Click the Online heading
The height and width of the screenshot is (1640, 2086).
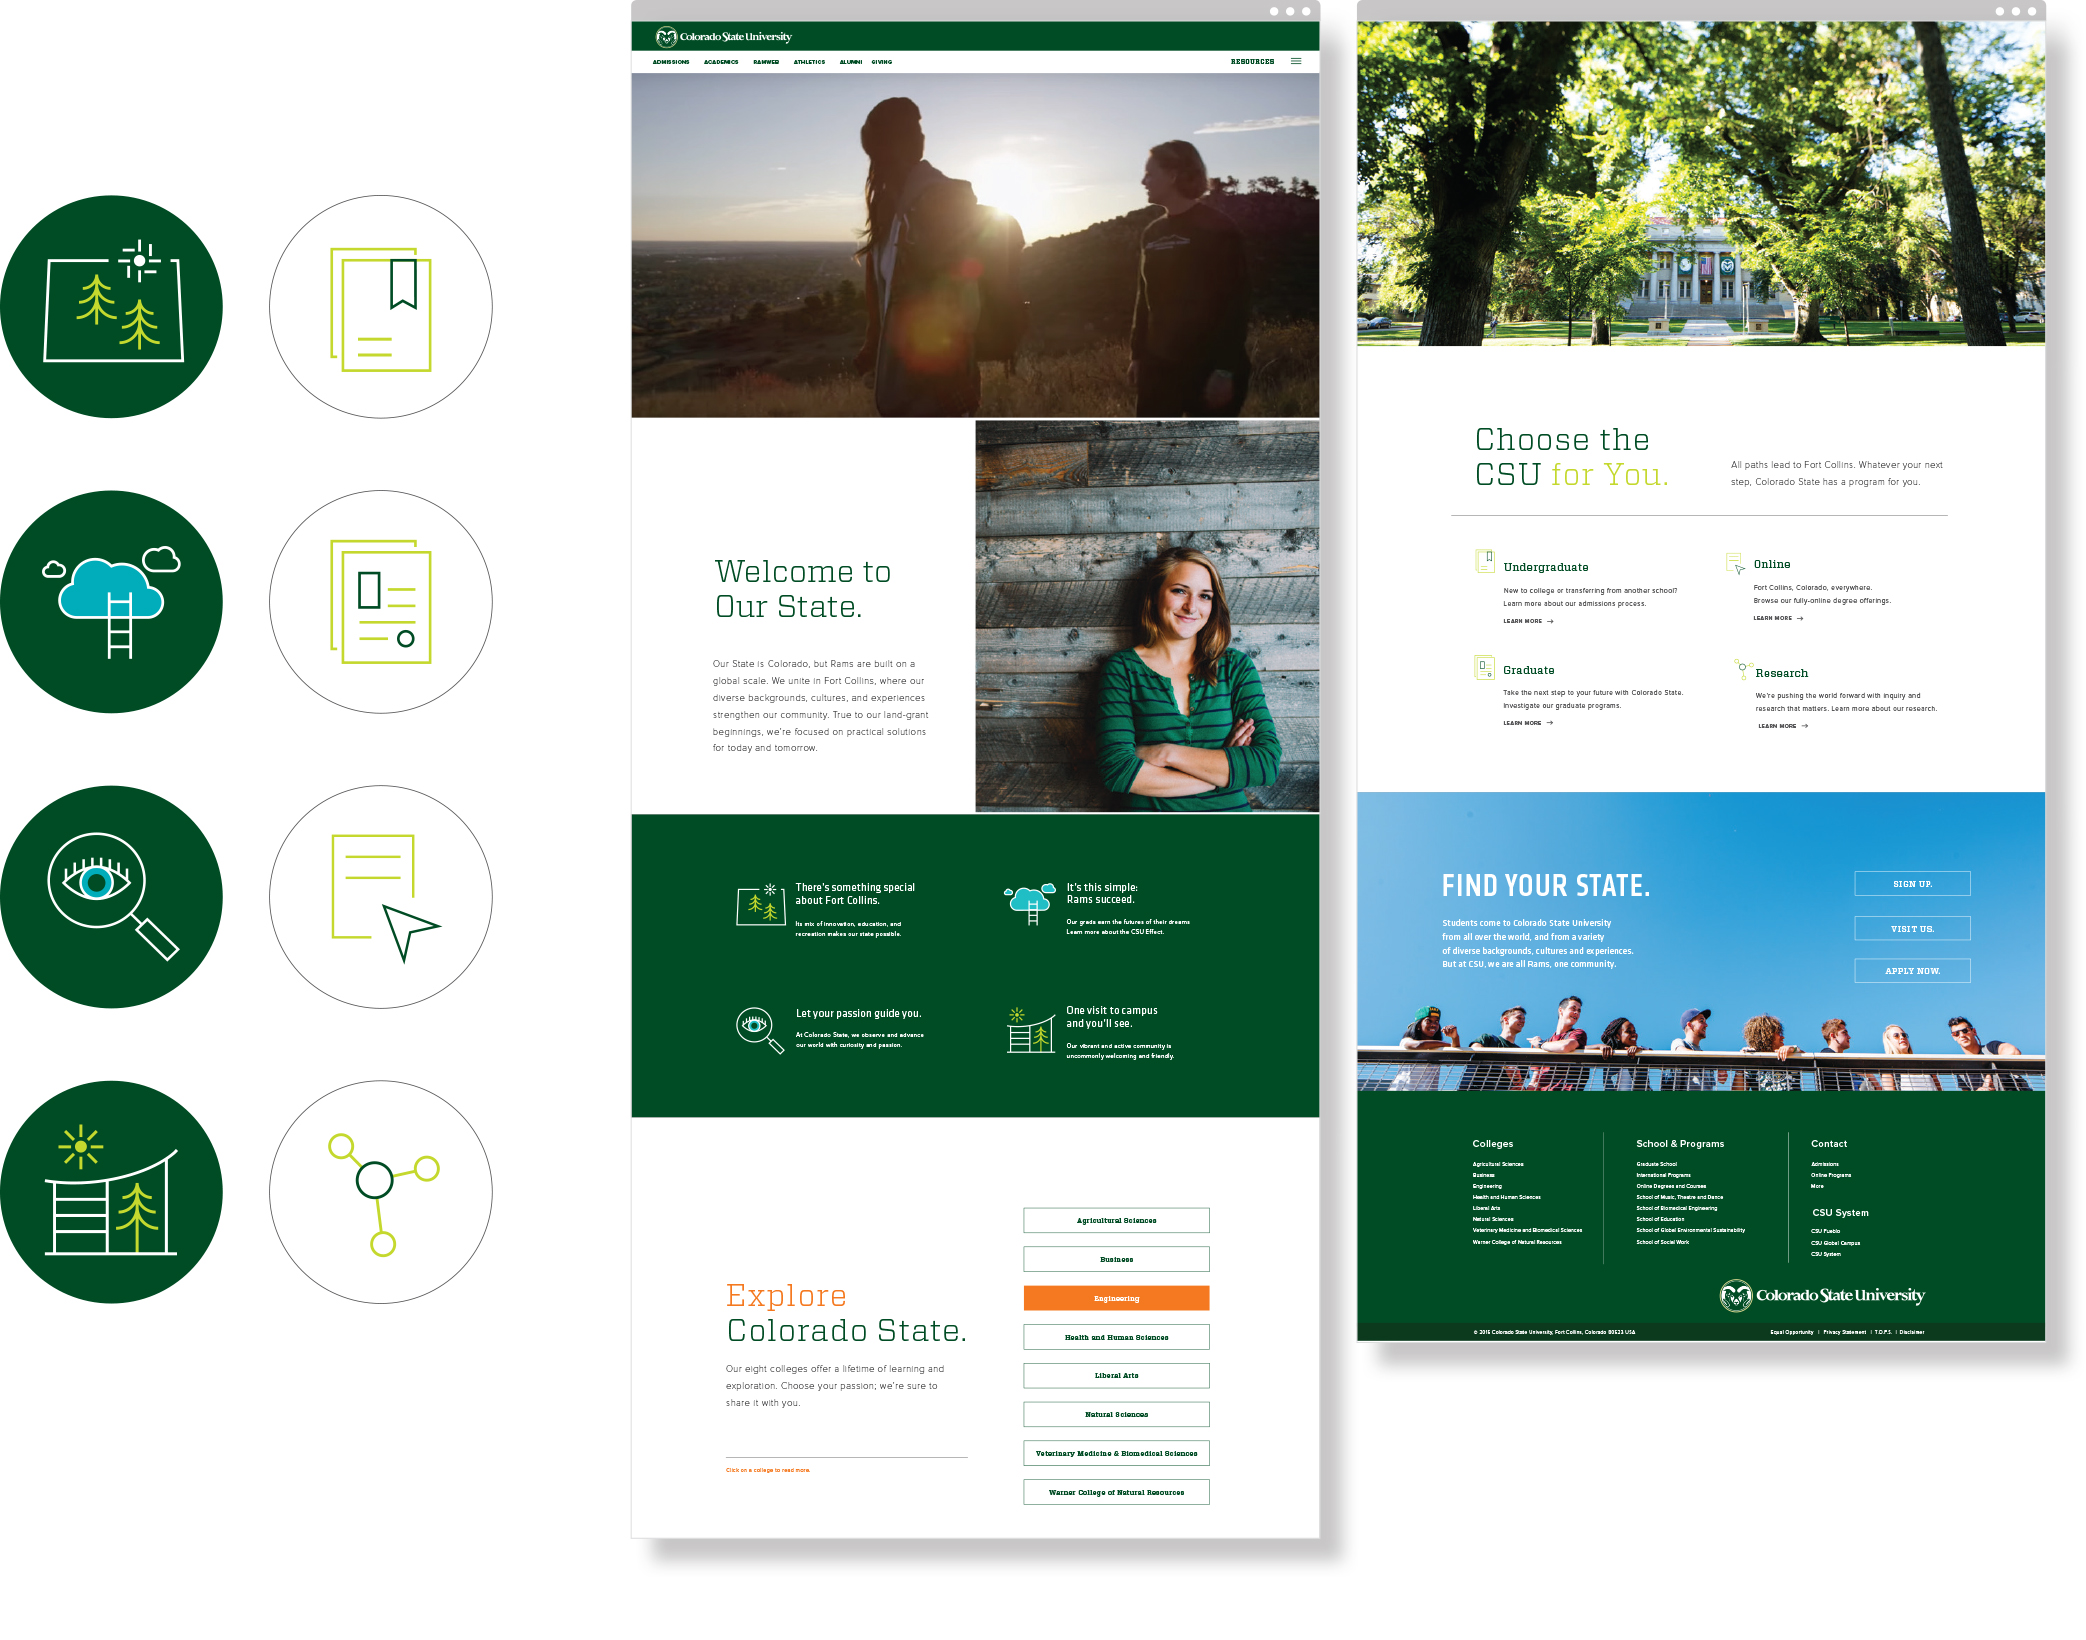click(1771, 564)
